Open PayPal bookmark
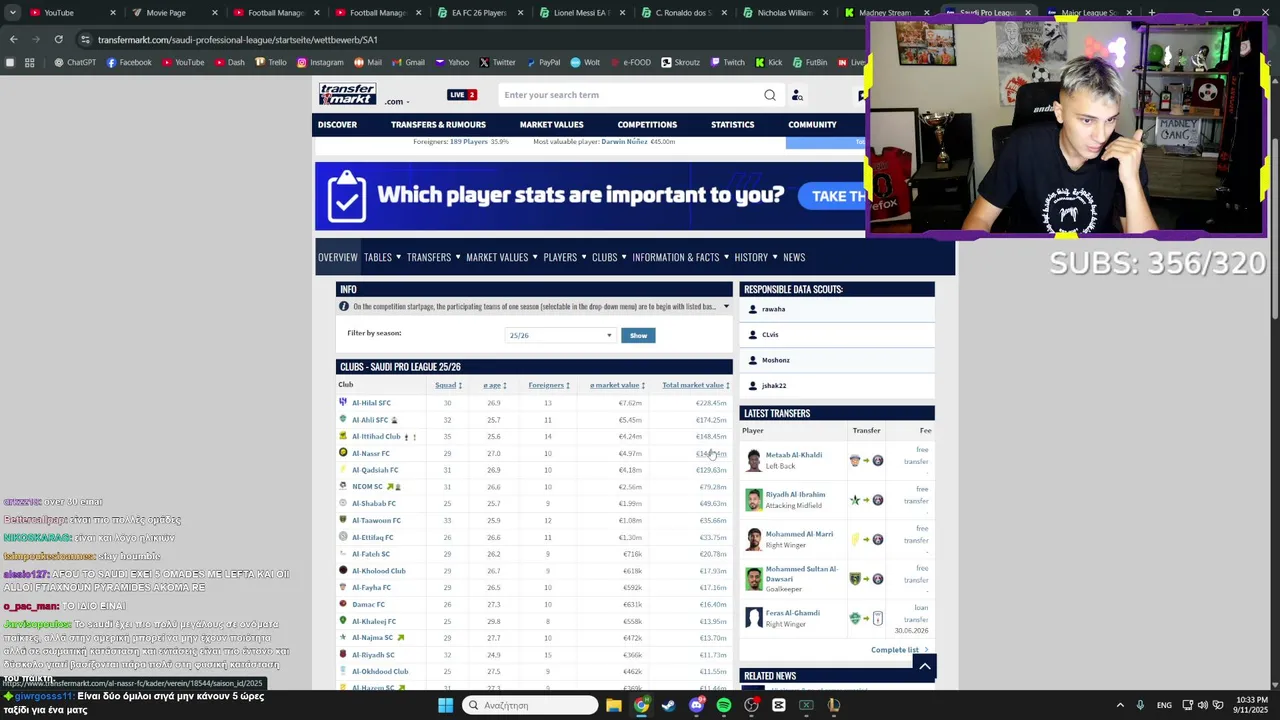1280x720 pixels. click(542, 62)
